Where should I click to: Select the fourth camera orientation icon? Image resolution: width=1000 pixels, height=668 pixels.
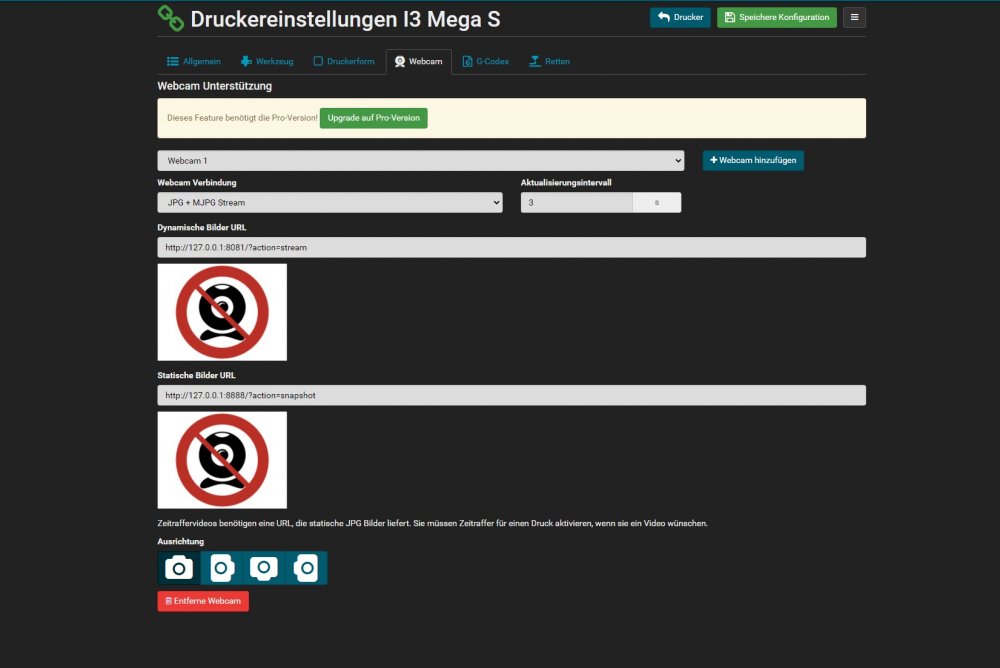(x=306, y=568)
